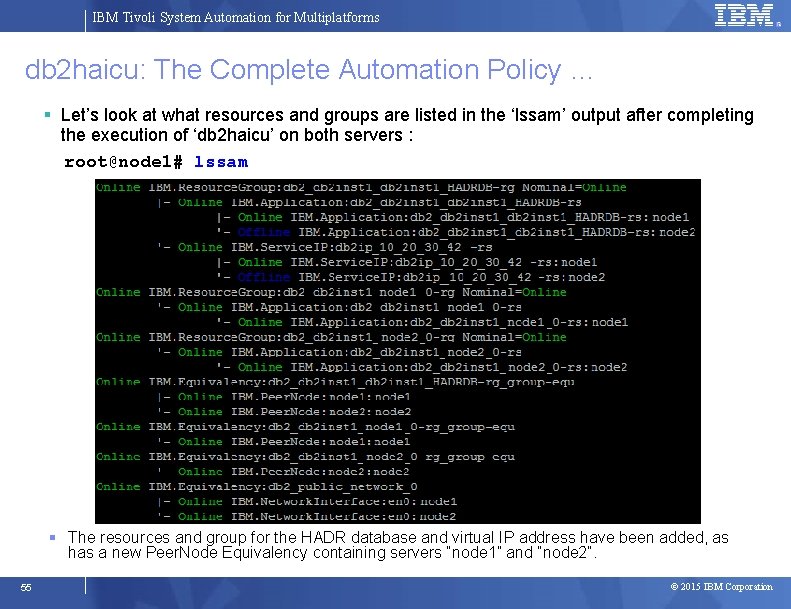Click the '© 2015 IBM Corporation' copyright text
The width and height of the screenshot is (791, 609).
click(x=721, y=587)
